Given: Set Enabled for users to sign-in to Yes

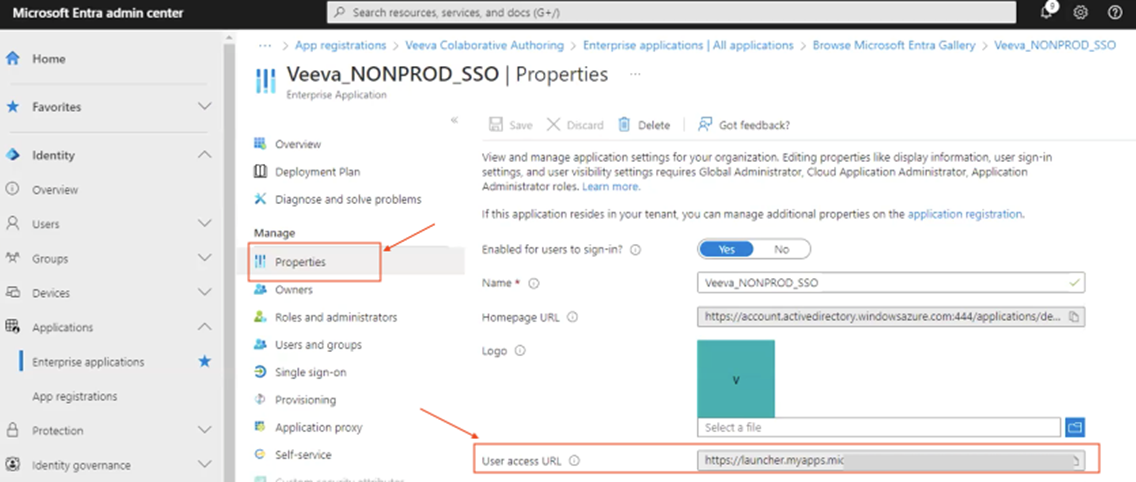Looking at the screenshot, I should [727, 249].
